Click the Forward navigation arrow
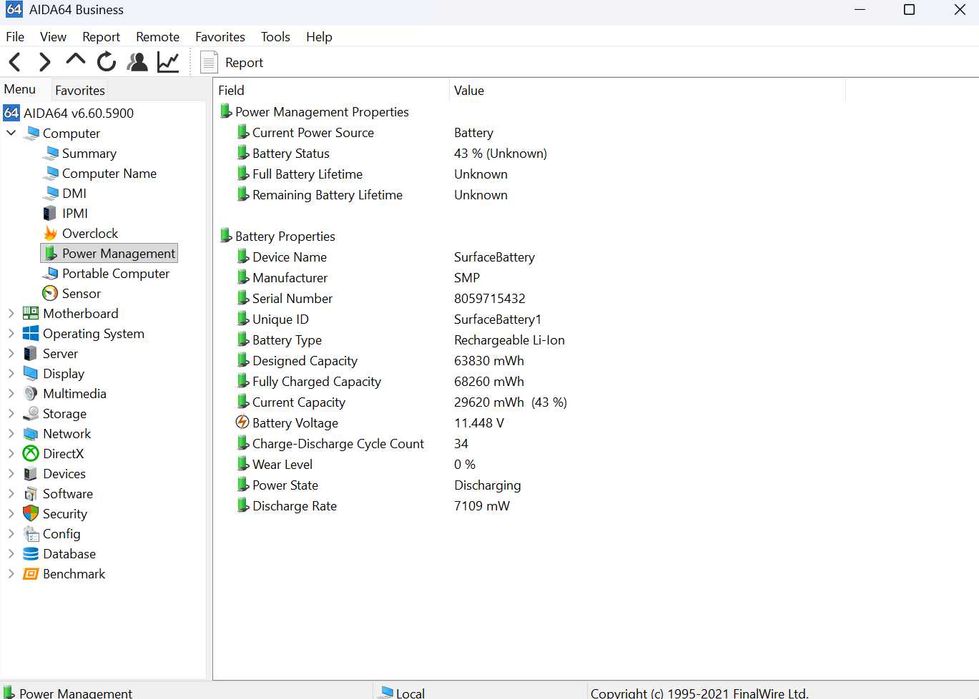 pyautogui.click(x=44, y=62)
